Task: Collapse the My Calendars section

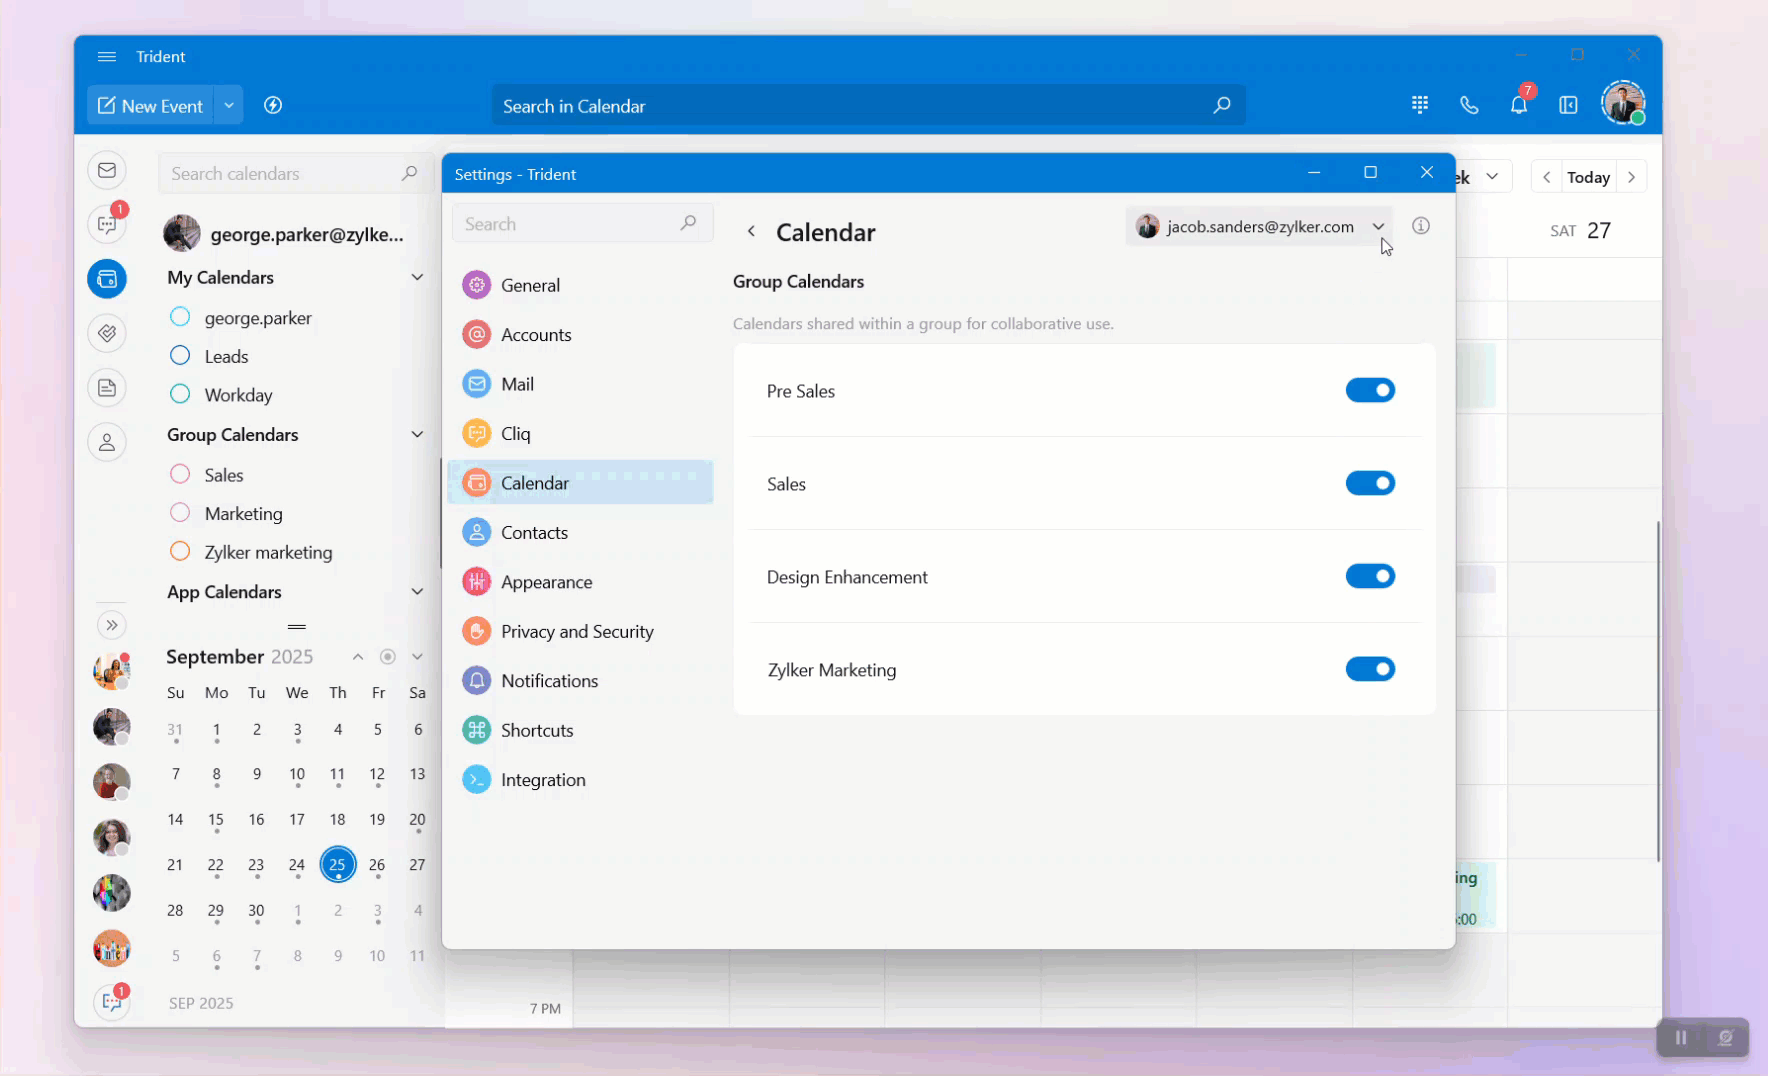Action: [417, 277]
